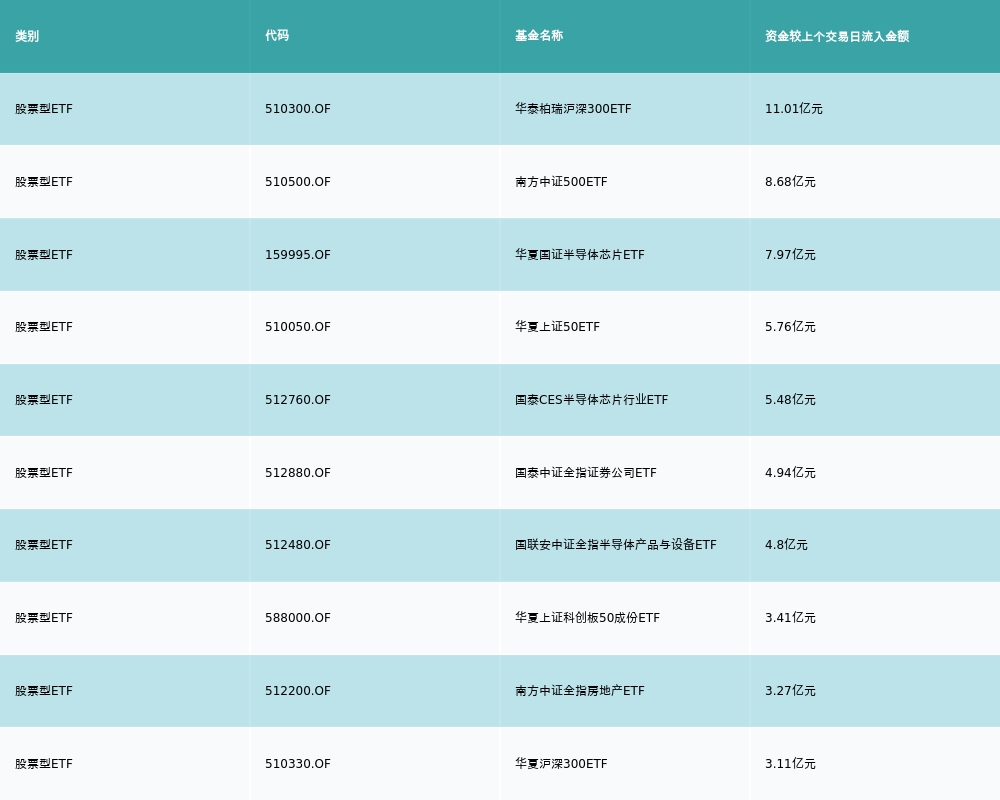This screenshot has height=800, width=1000.
Task: Click 股票型ETF in the 588000.OF row
Action: coord(44,618)
